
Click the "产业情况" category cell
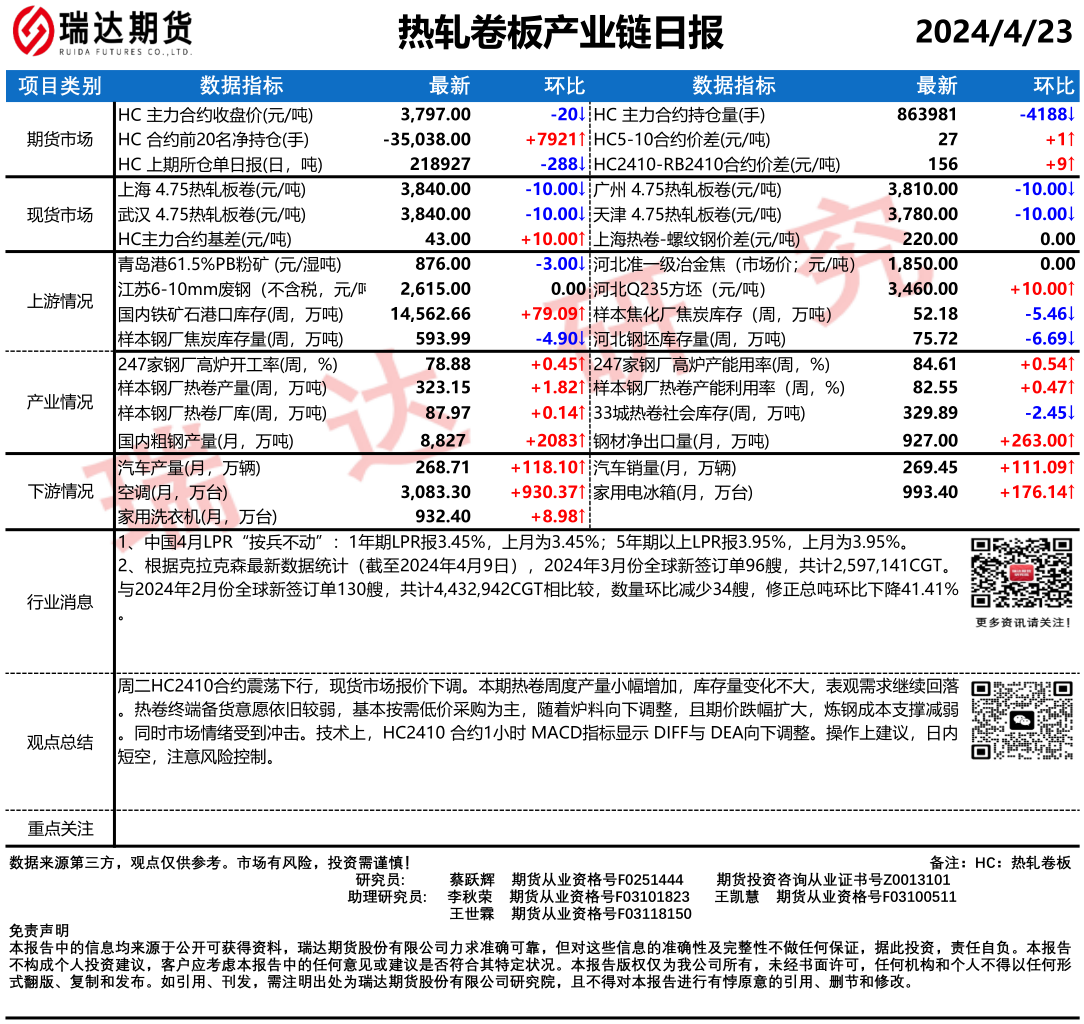pos(60,402)
